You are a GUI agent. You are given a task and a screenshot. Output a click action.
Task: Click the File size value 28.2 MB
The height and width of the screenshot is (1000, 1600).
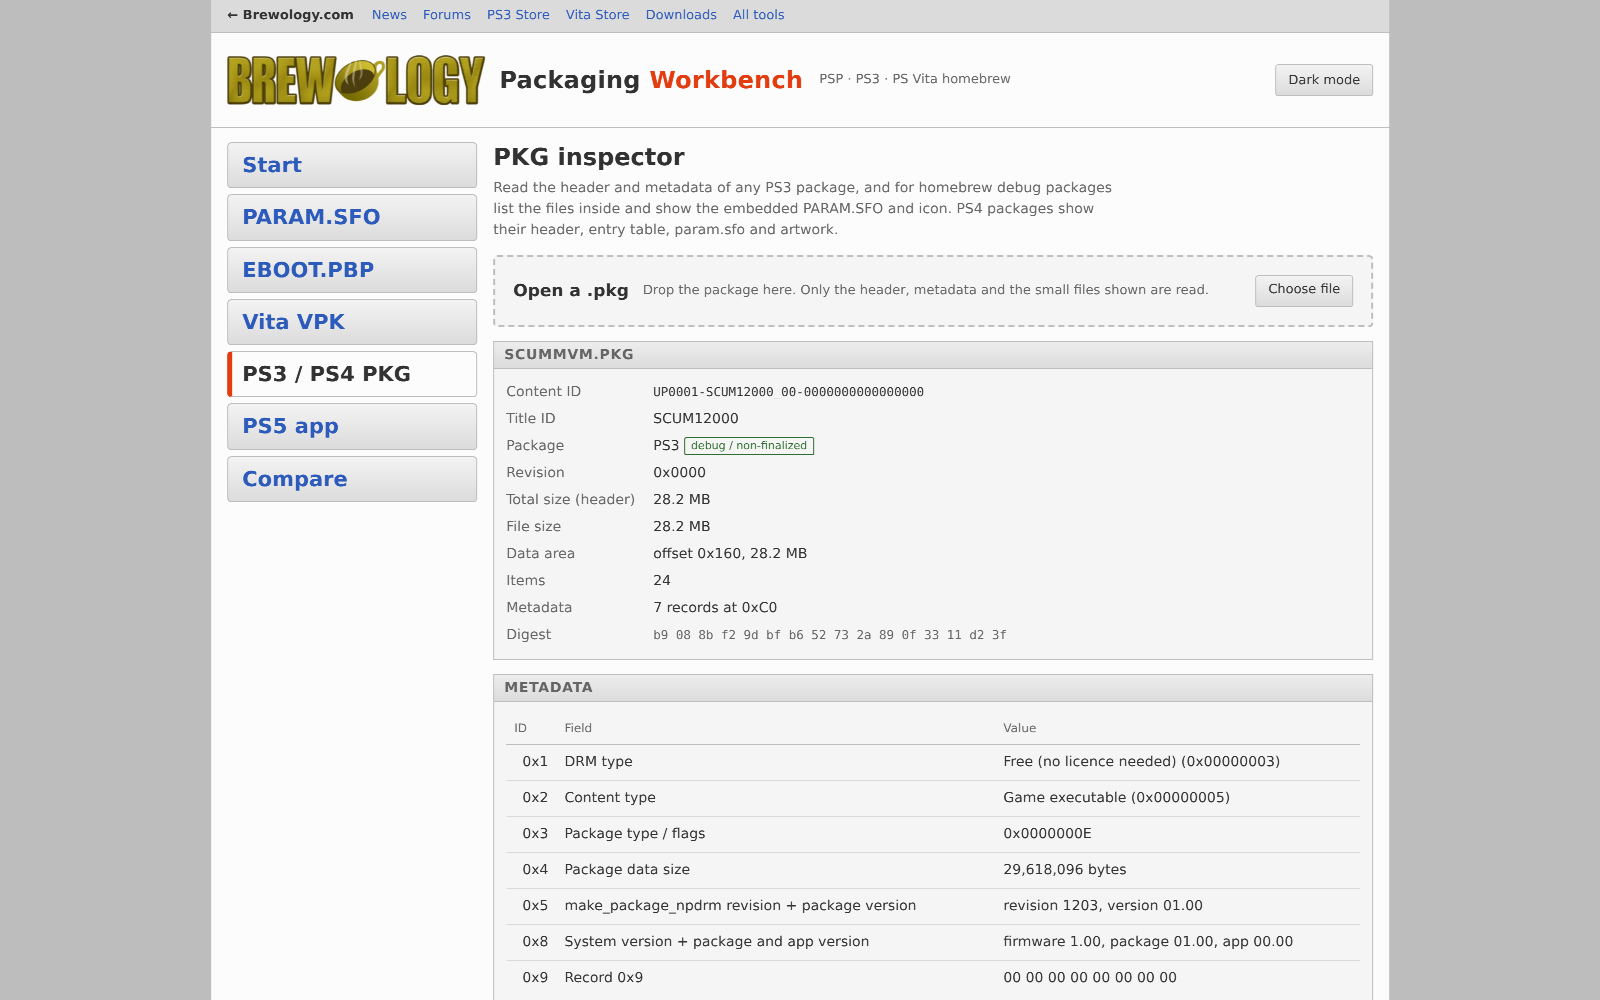(x=682, y=527)
